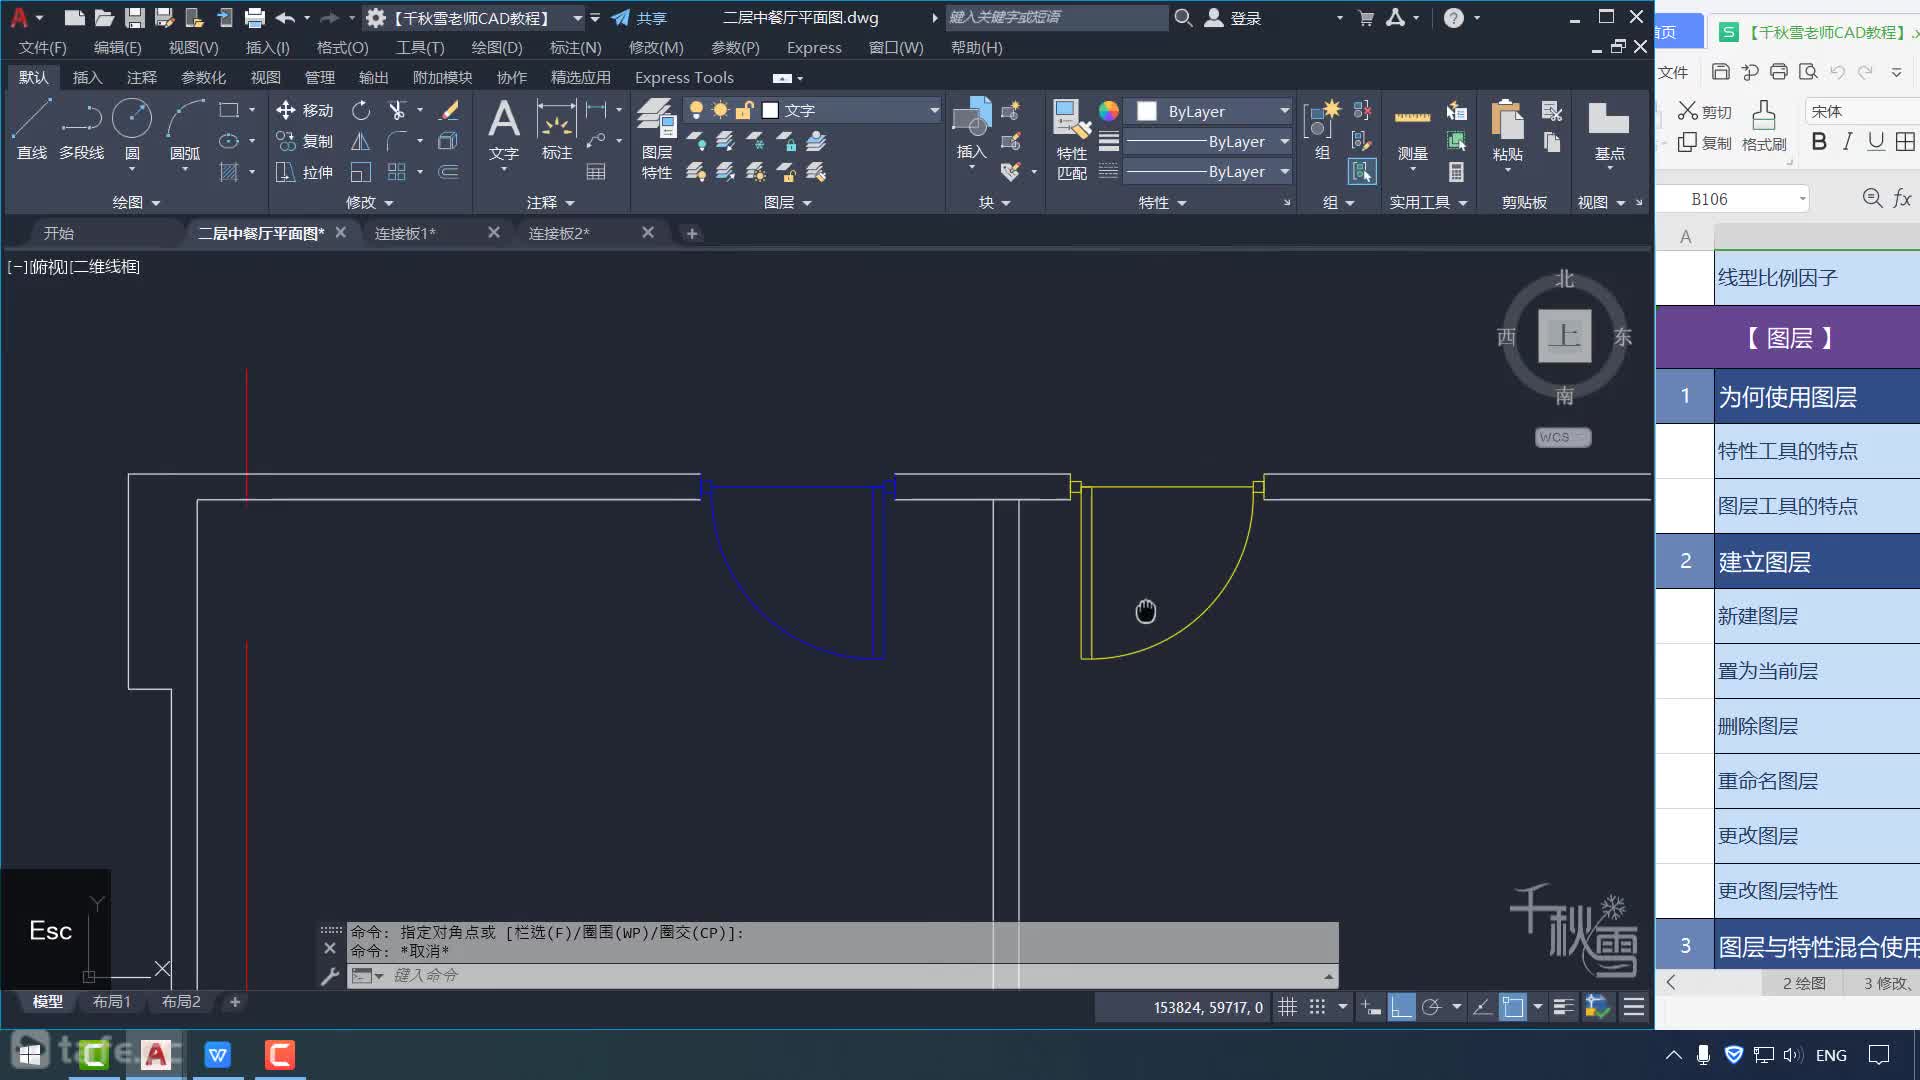
Task: Toggle lock icon of 文字 layer
Action: pos(744,110)
